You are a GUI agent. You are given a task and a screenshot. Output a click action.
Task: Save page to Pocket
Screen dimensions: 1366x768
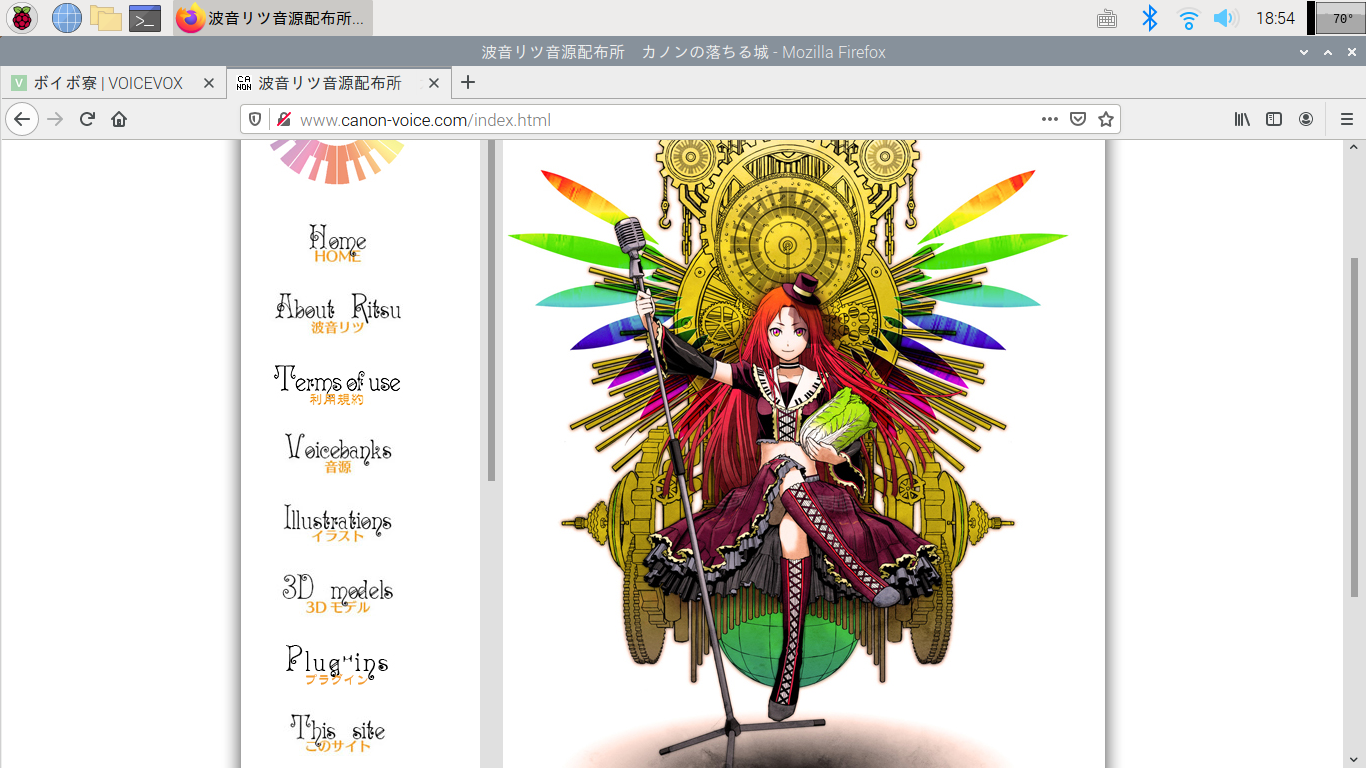(x=1078, y=119)
